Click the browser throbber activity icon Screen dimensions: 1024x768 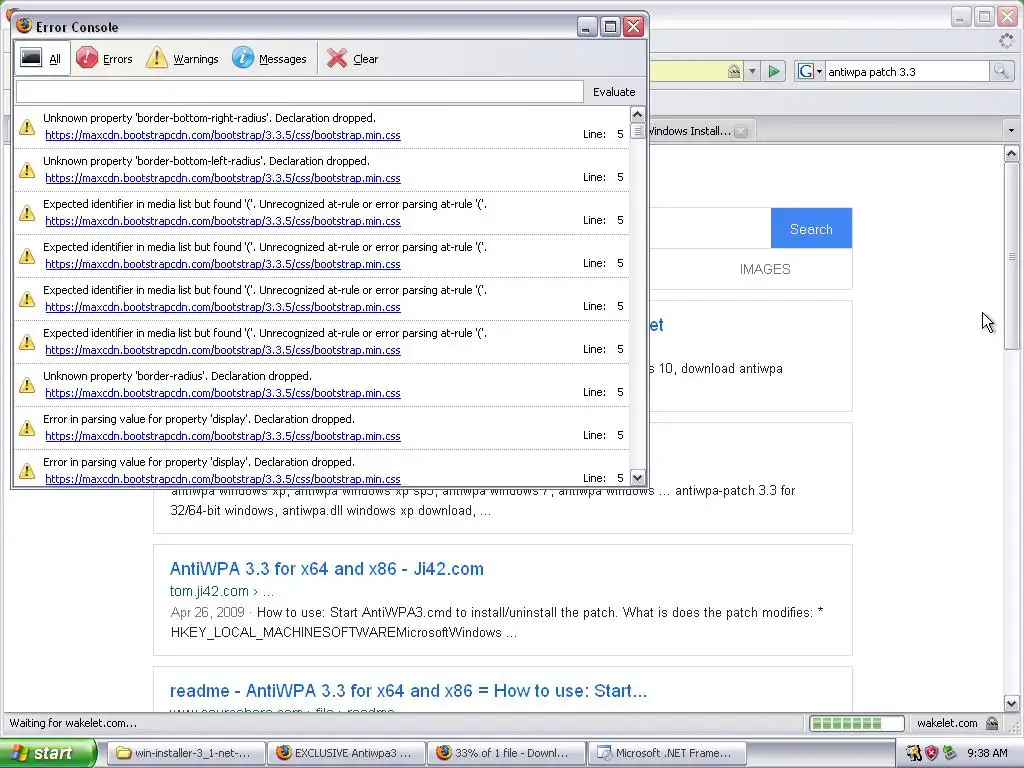(1006, 41)
